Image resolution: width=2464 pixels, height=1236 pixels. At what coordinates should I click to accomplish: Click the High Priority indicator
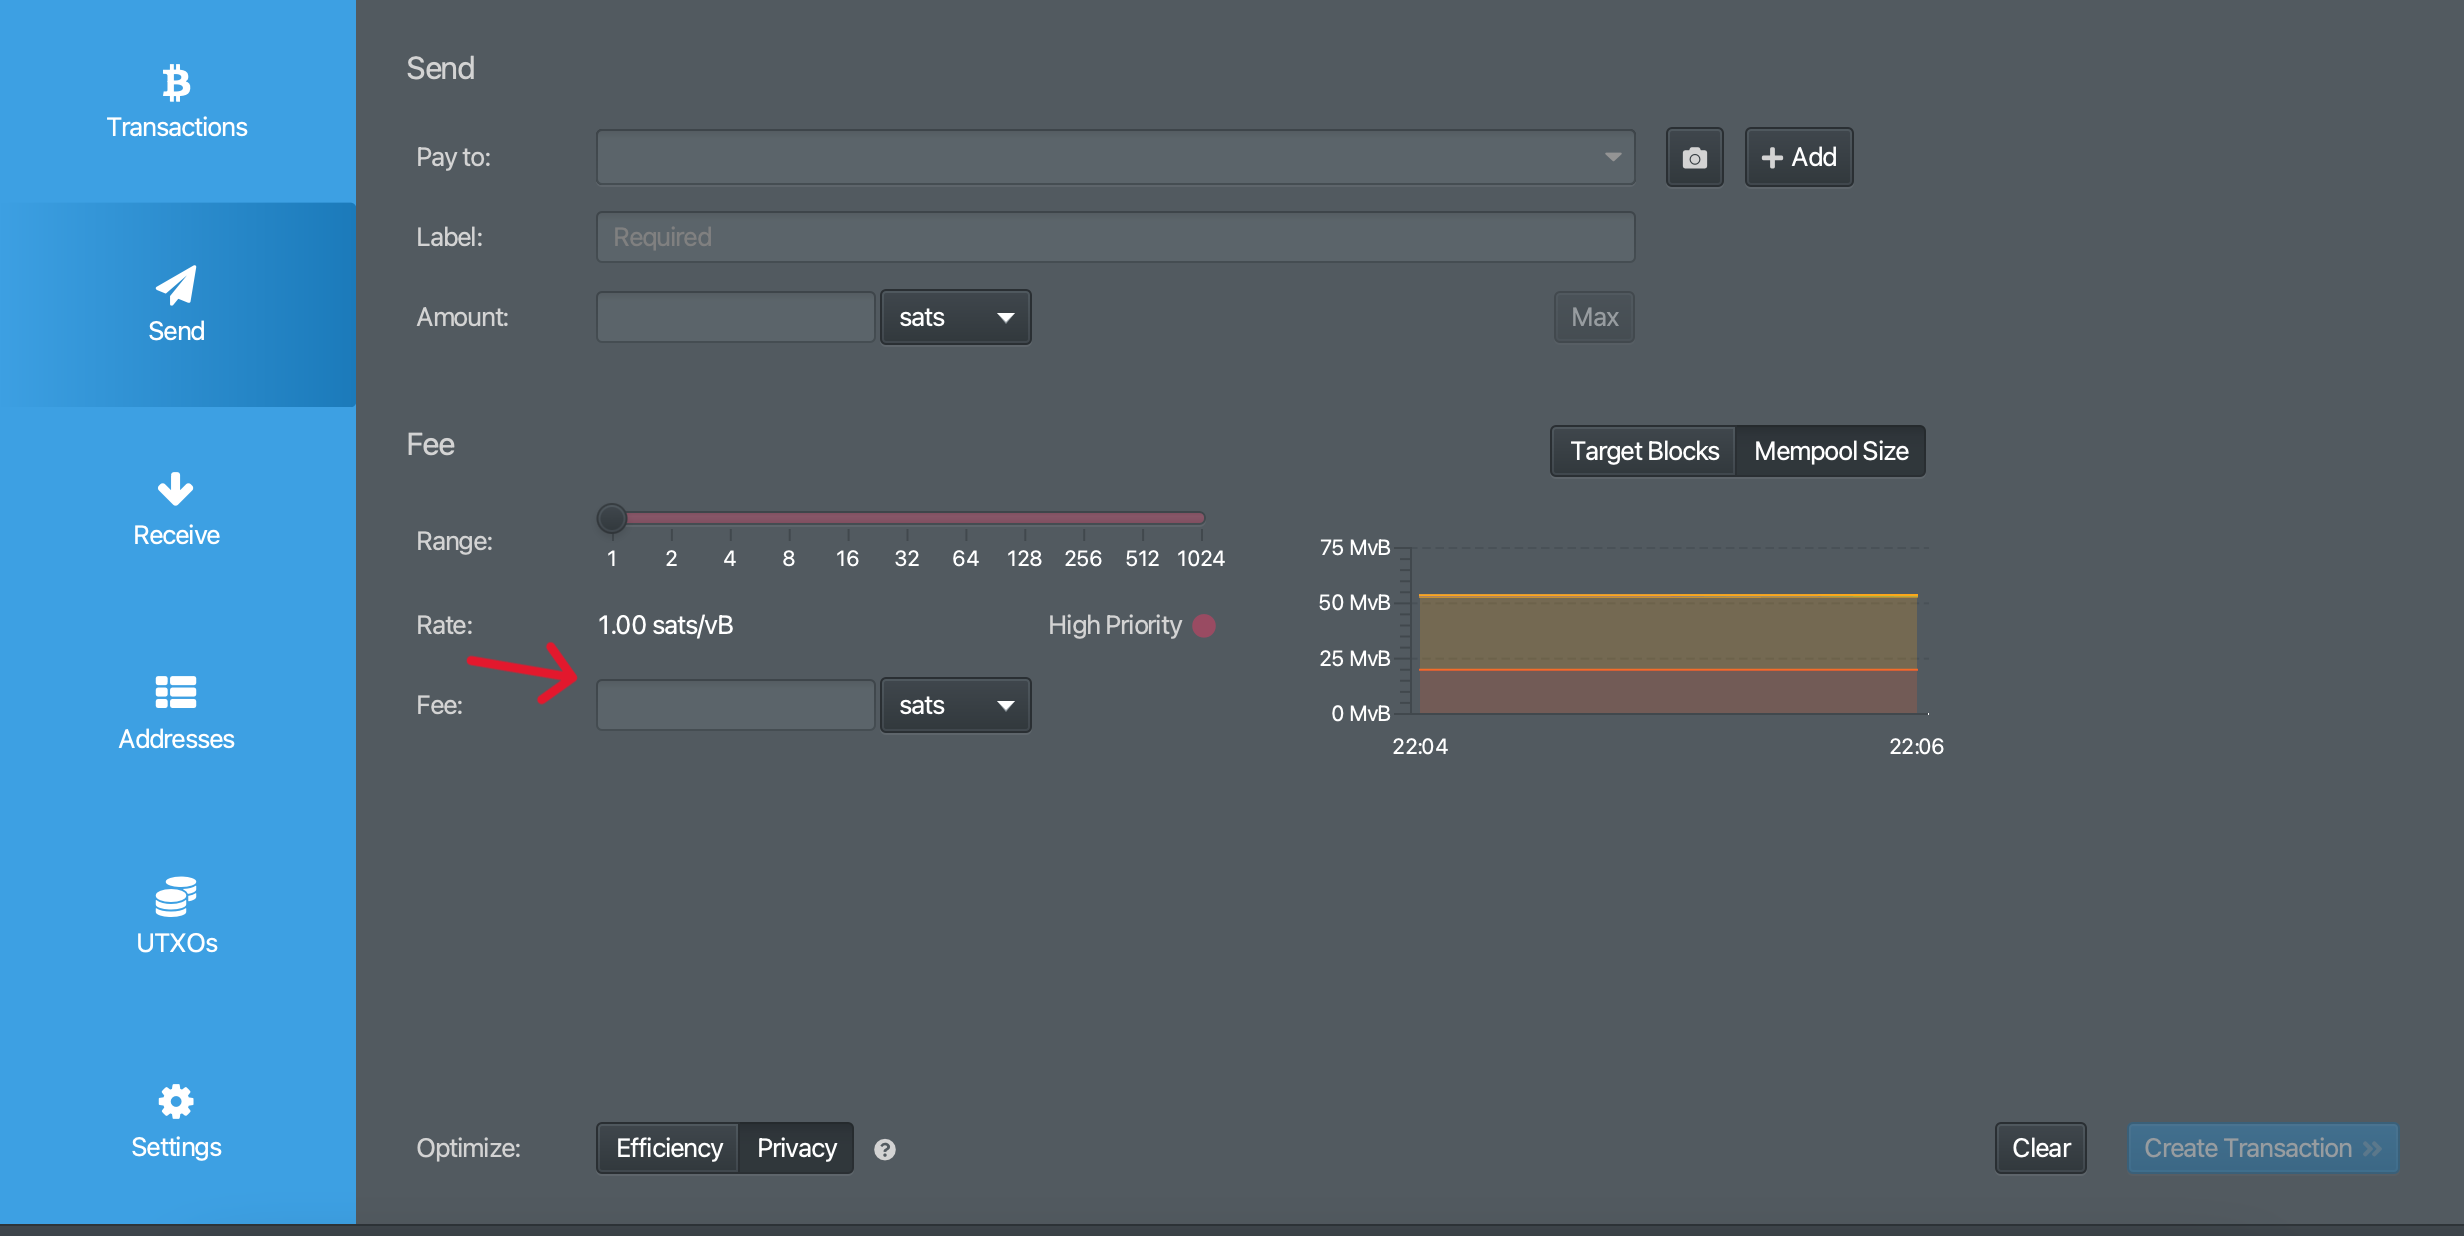[1205, 625]
